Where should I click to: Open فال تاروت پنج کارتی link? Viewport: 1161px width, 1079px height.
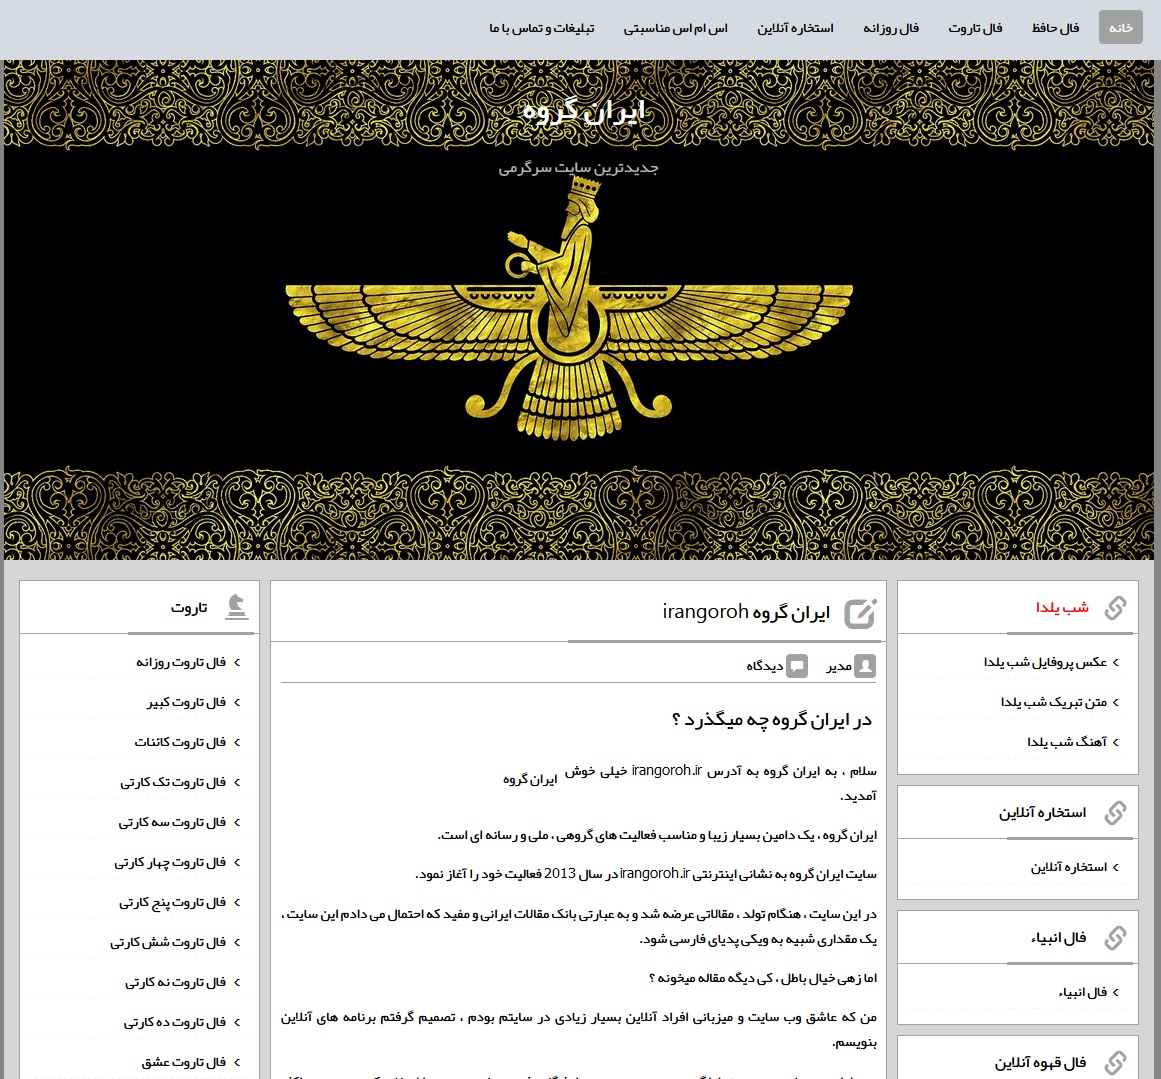tap(172, 902)
